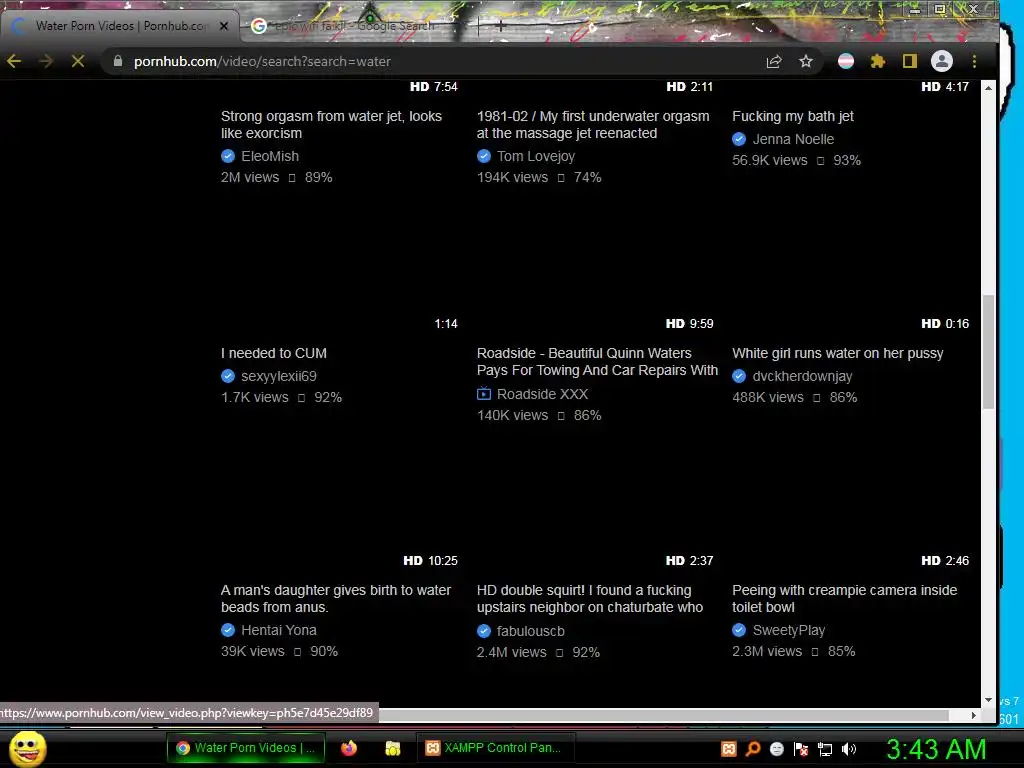The width and height of the screenshot is (1024, 768).
Task: Open Jenna Noelle uploader profile
Action: pyautogui.click(x=793, y=139)
